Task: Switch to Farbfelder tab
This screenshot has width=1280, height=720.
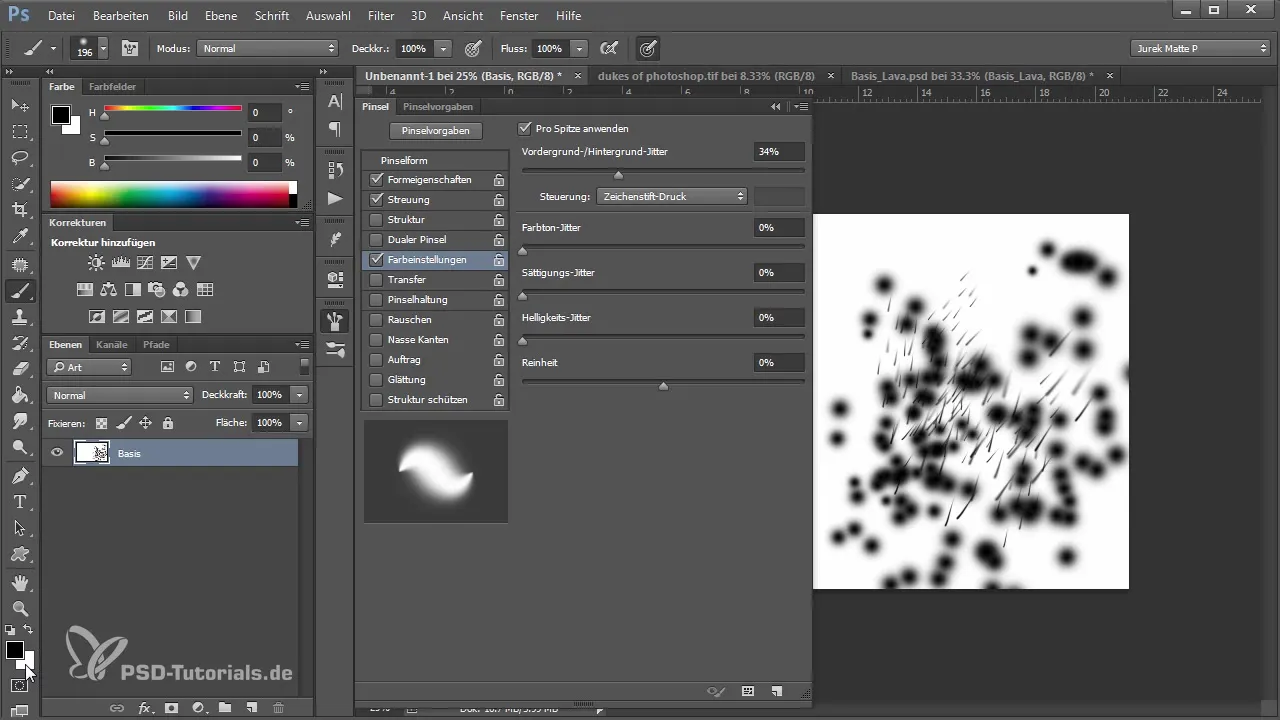Action: point(112,87)
